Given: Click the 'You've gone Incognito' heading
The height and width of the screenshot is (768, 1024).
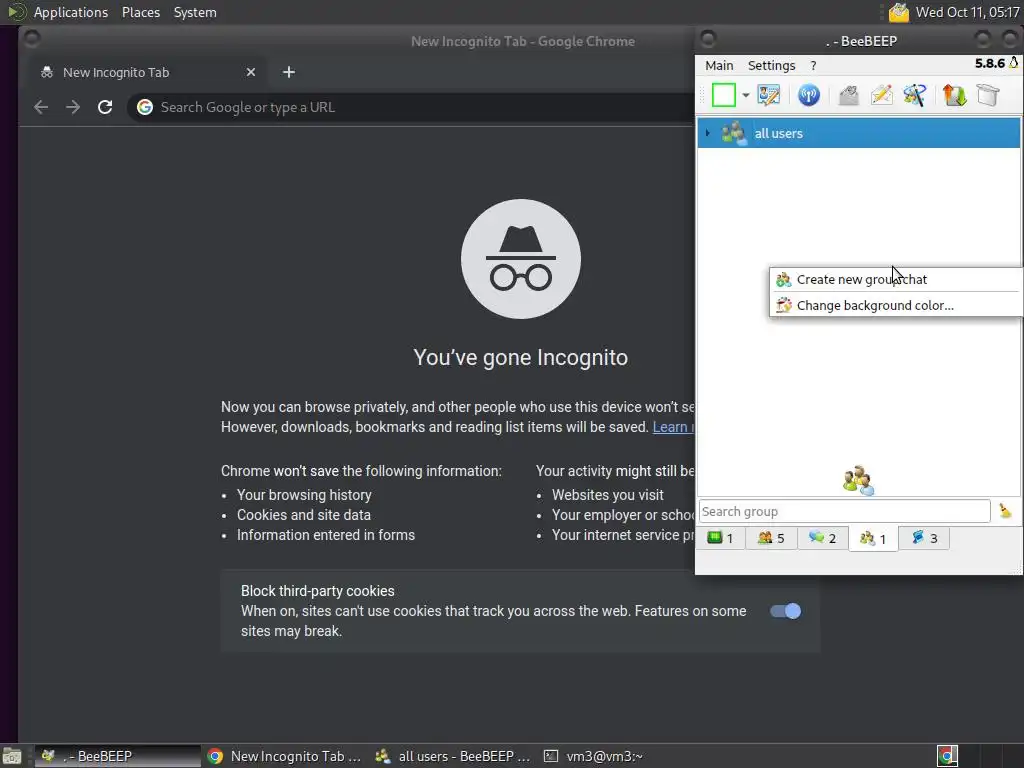Looking at the screenshot, I should [520, 358].
